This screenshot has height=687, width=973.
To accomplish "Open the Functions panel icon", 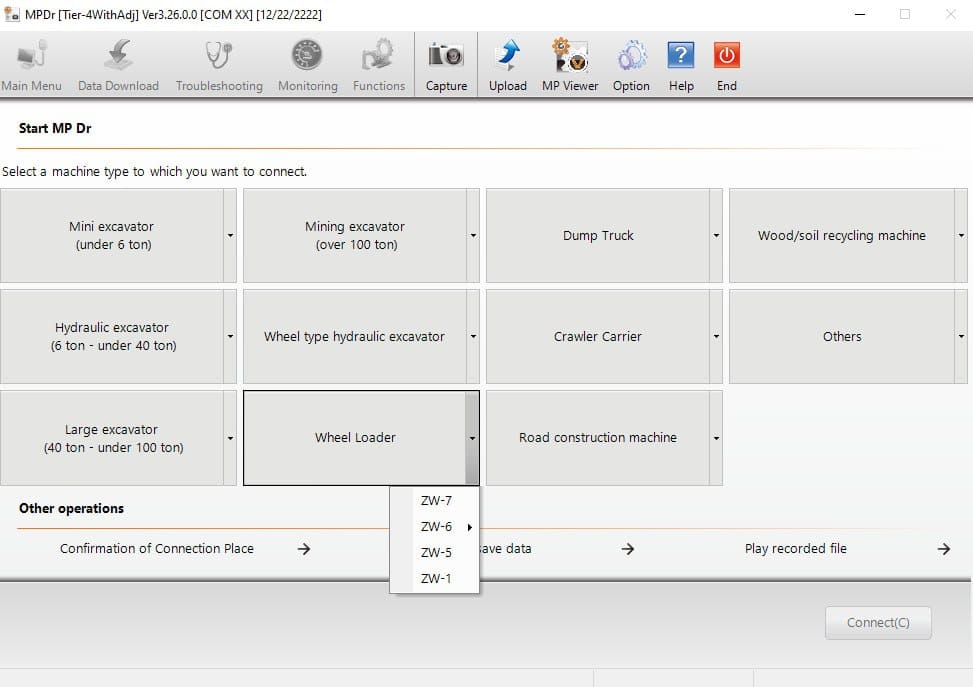I will (378, 63).
